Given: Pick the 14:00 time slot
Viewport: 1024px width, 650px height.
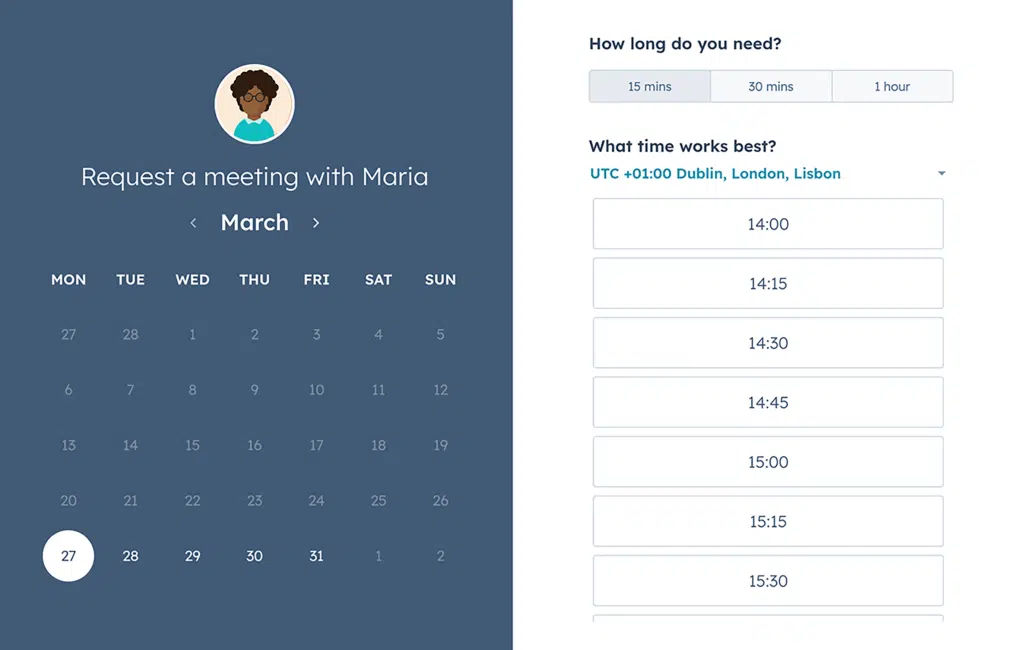Looking at the screenshot, I should (768, 224).
